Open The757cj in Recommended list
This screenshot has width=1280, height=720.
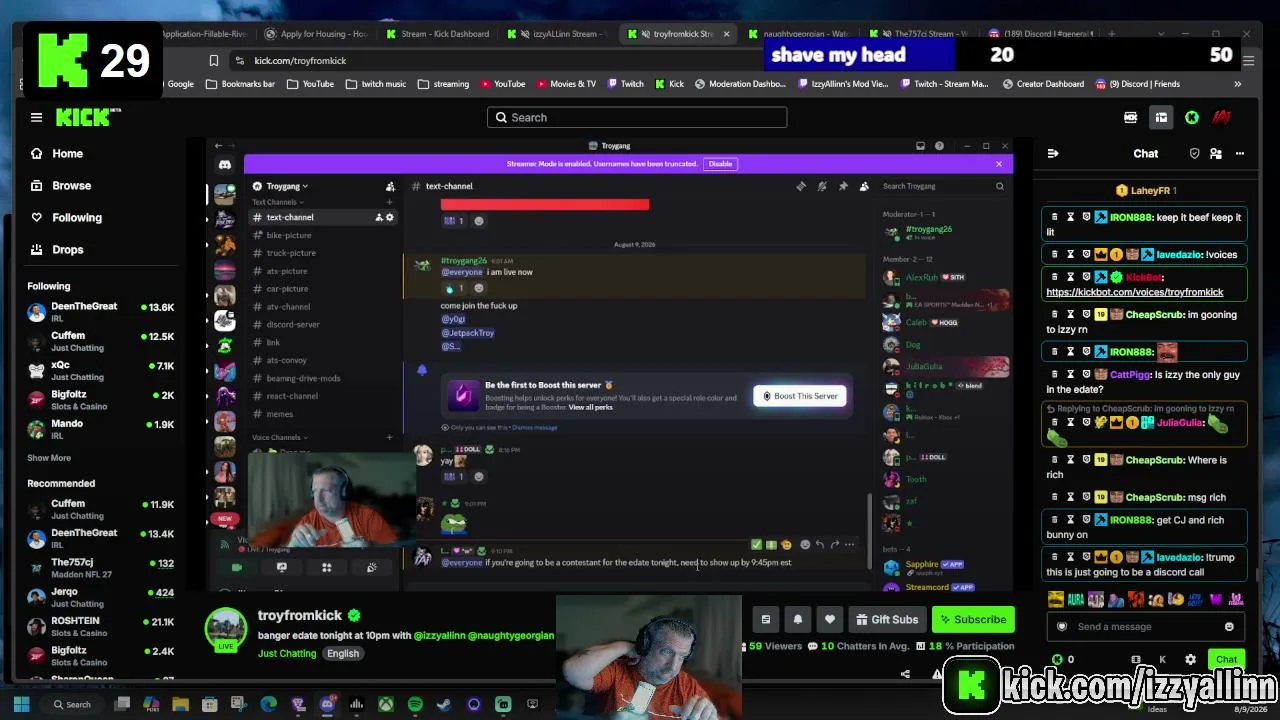(x=100, y=568)
